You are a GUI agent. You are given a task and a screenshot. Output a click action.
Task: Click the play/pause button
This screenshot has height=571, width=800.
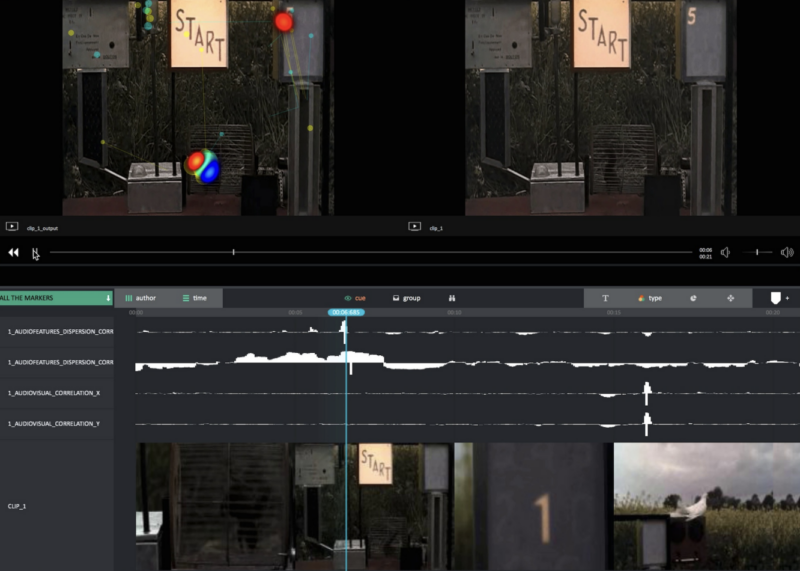(35, 253)
